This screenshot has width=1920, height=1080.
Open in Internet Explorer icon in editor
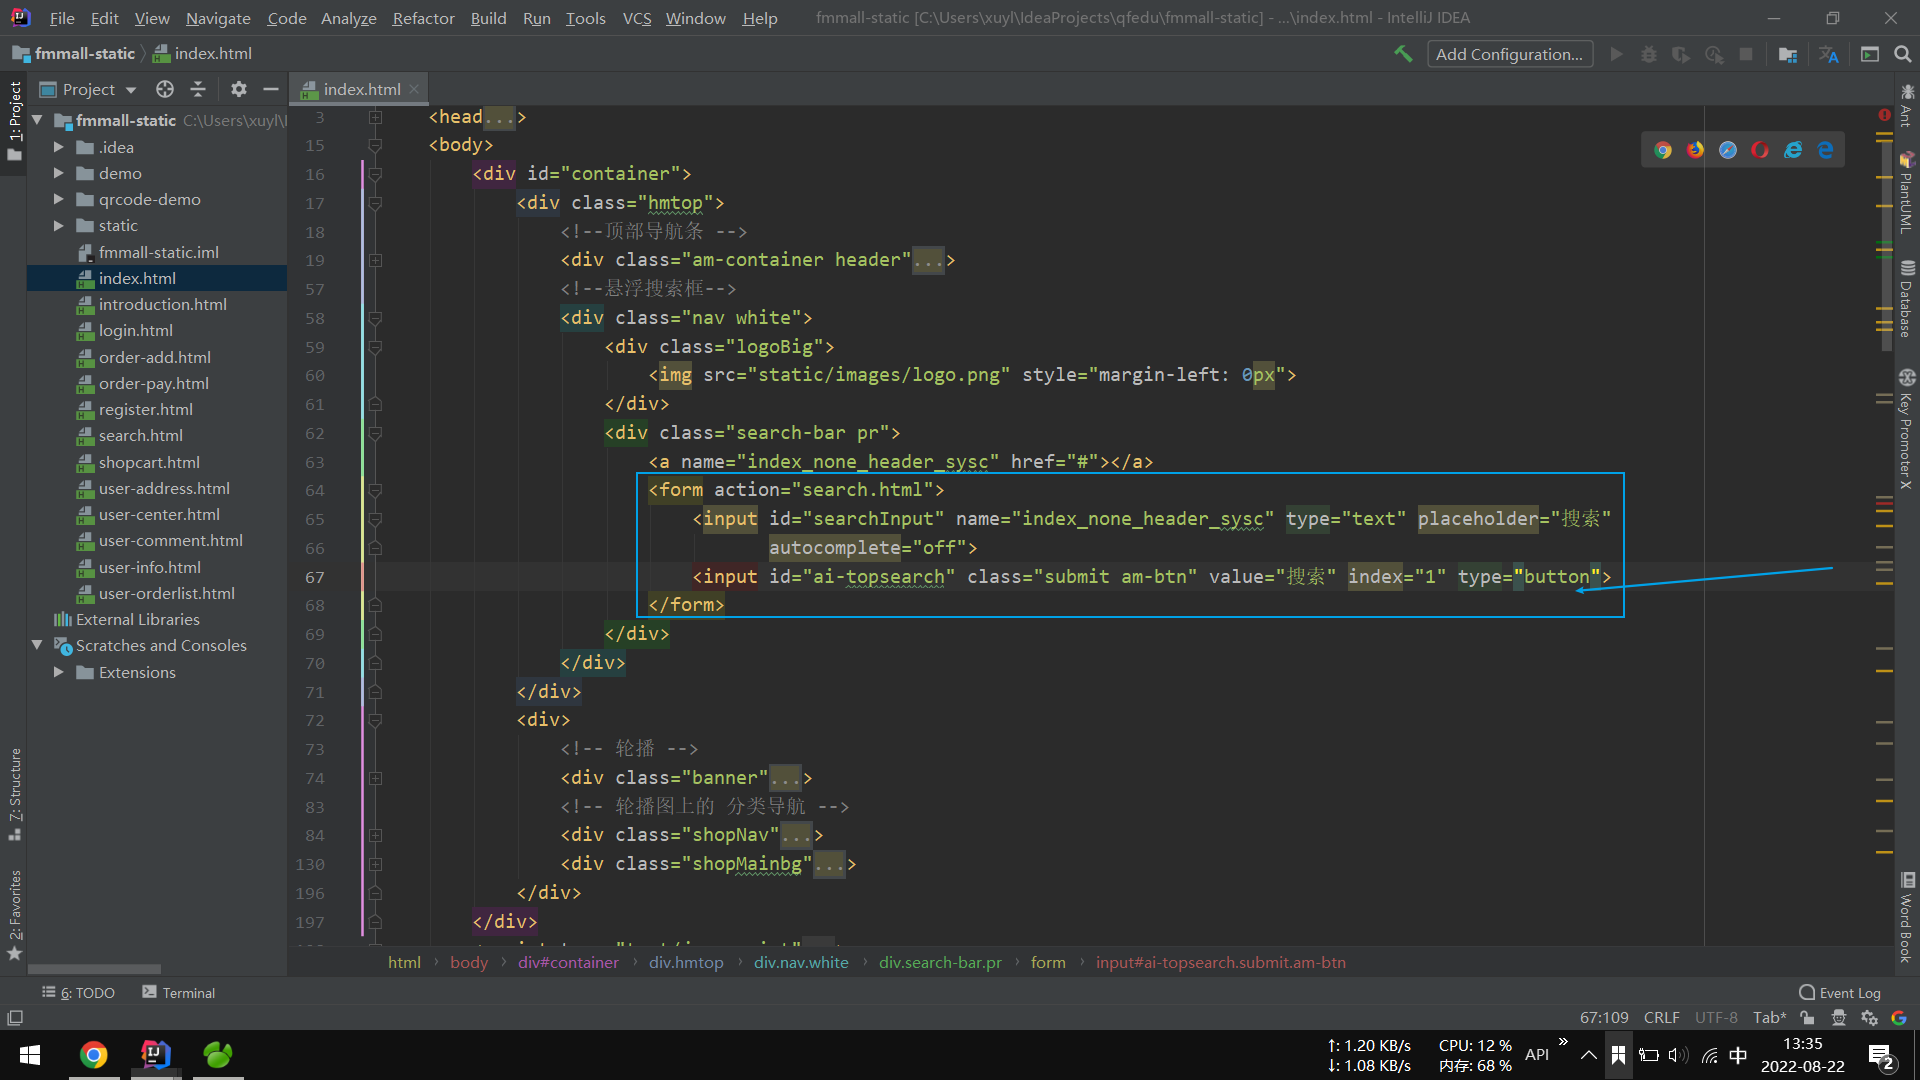1793,150
